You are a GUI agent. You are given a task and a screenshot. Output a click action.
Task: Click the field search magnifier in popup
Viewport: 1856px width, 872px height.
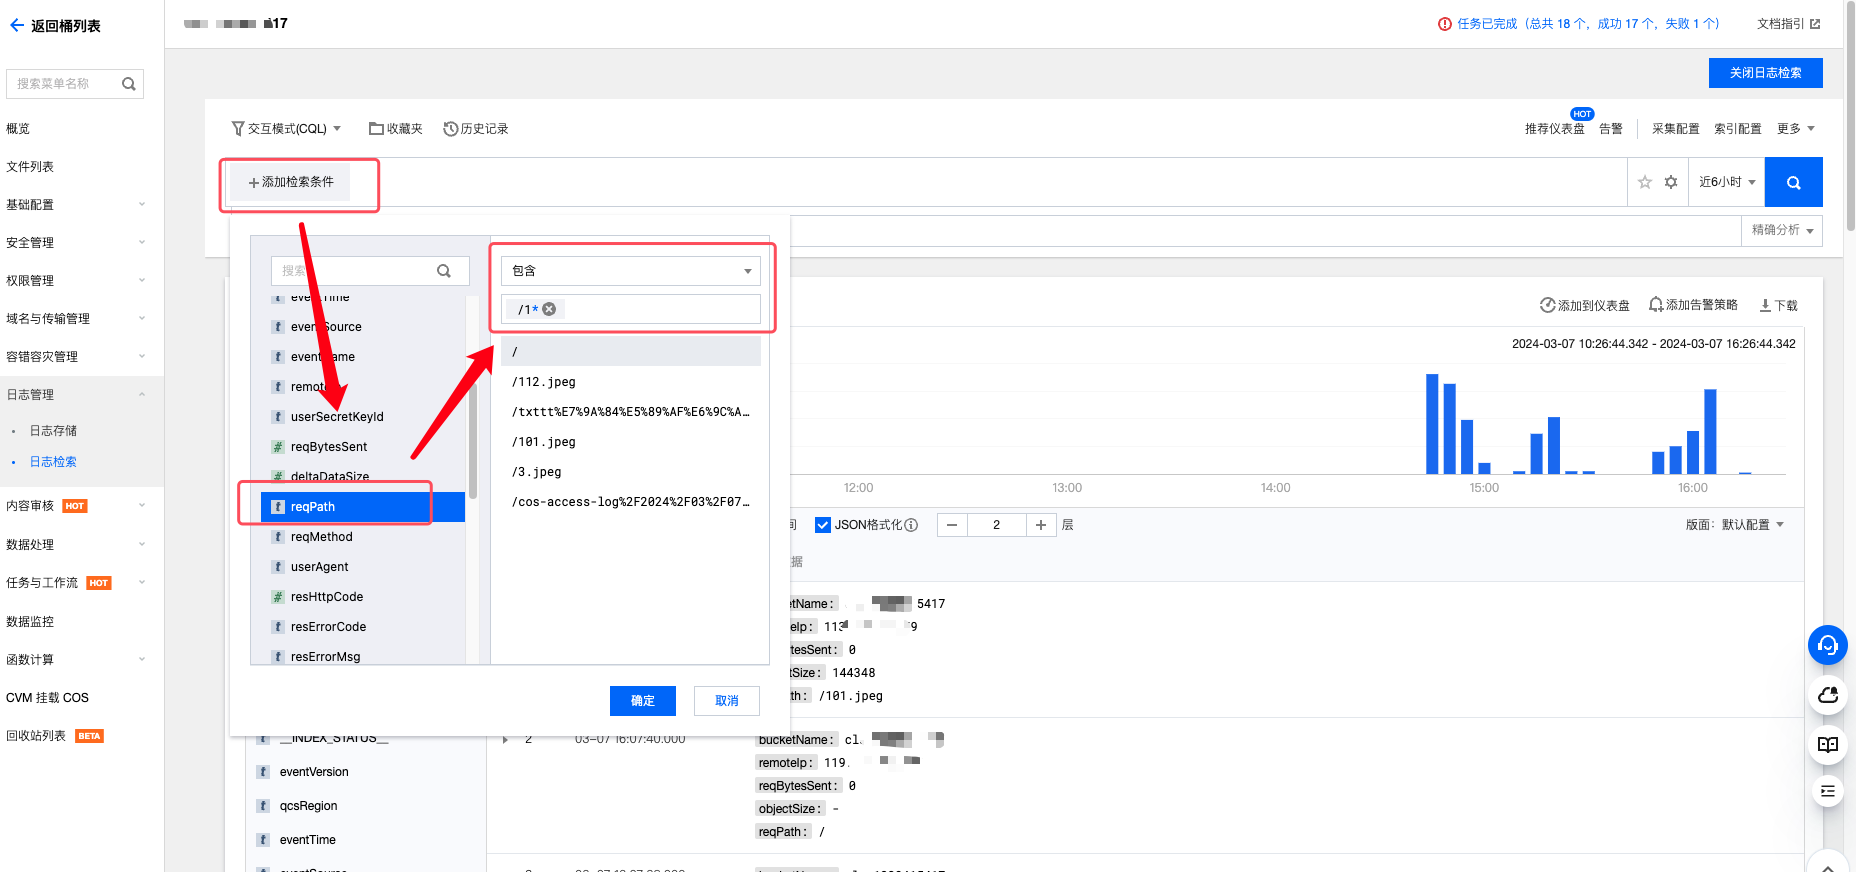pos(444,271)
